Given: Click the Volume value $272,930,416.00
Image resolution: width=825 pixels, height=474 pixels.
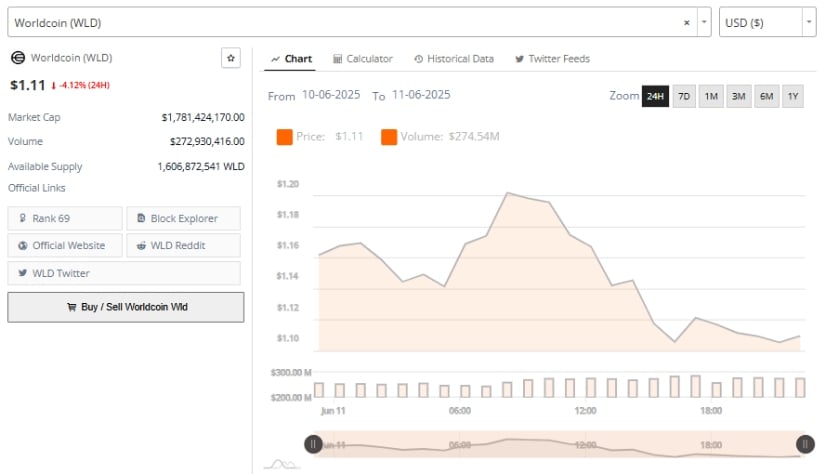Looking at the screenshot, I should point(207,142).
